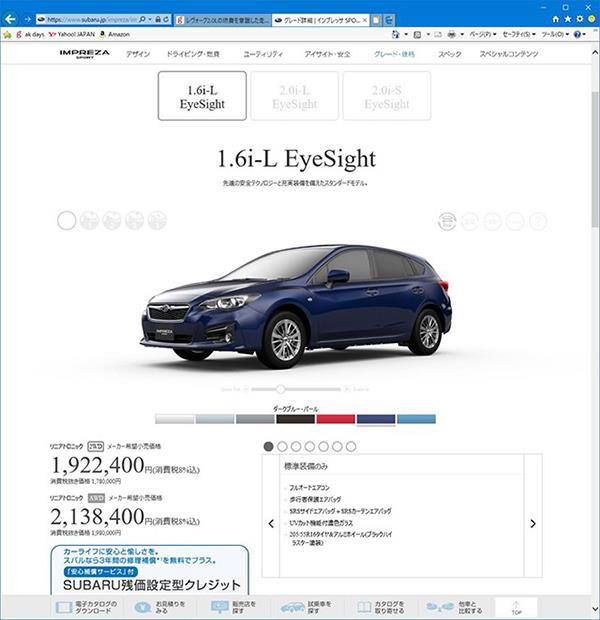Open the スペシャルコンテンツ nav menu item

509,54
